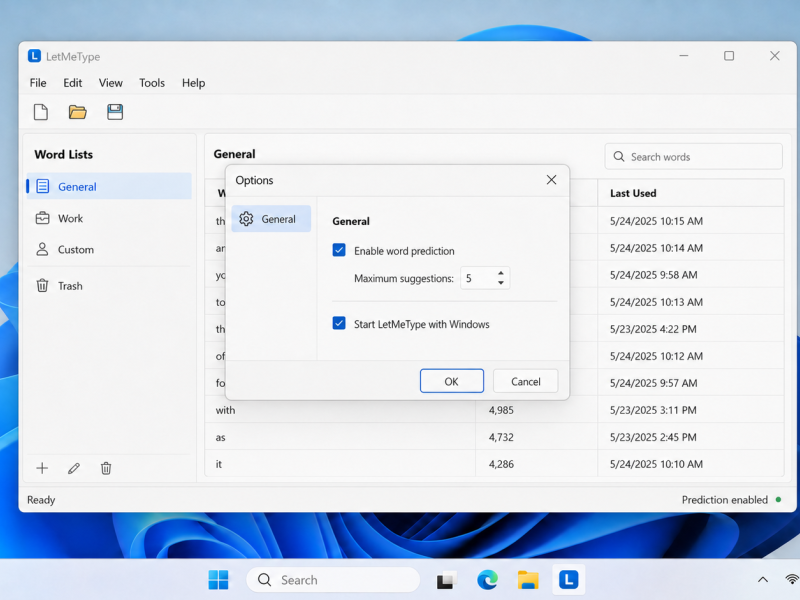This screenshot has width=800, height=600.
Task: Select the 'it' word row
Action: click(x=494, y=464)
